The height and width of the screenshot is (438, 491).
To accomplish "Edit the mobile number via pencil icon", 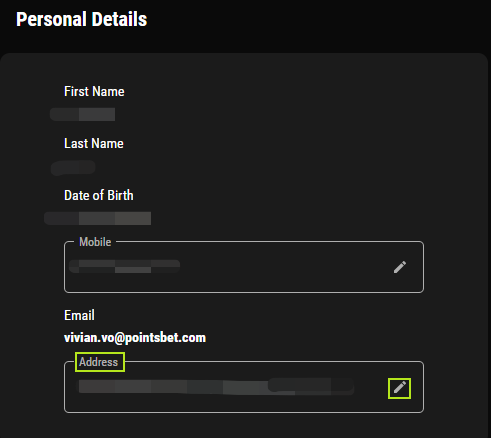I will [x=400, y=267].
